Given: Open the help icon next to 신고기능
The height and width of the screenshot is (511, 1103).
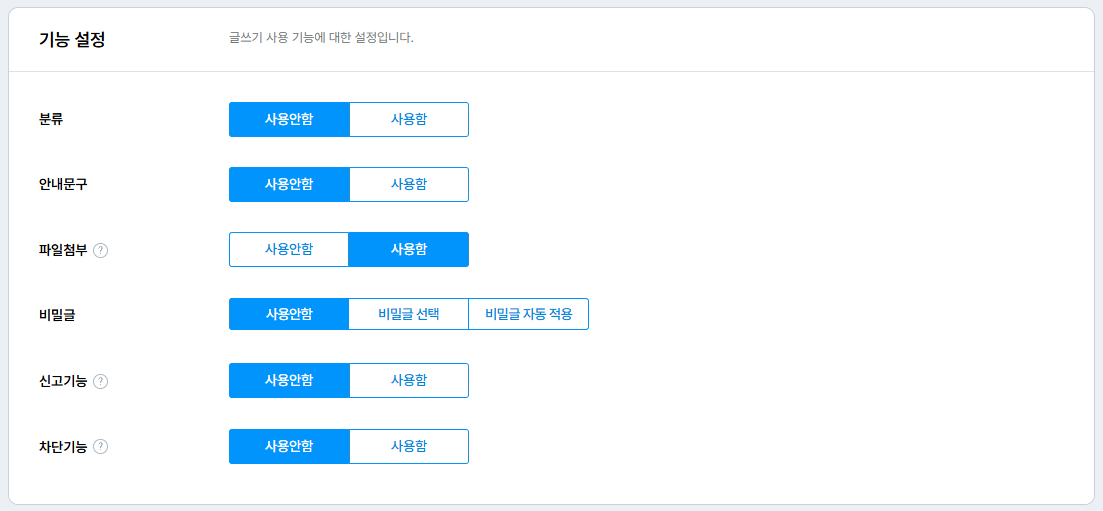Looking at the screenshot, I should [x=101, y=381].
